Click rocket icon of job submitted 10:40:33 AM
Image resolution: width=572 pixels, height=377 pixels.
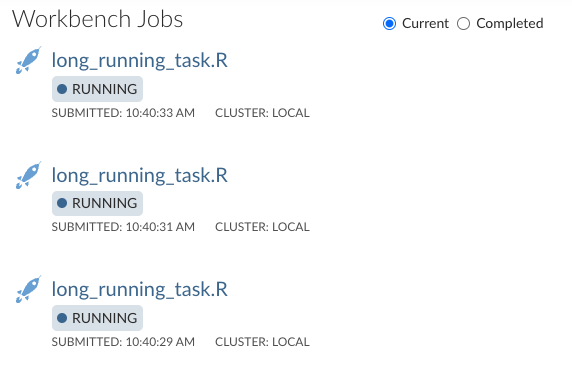28,60
